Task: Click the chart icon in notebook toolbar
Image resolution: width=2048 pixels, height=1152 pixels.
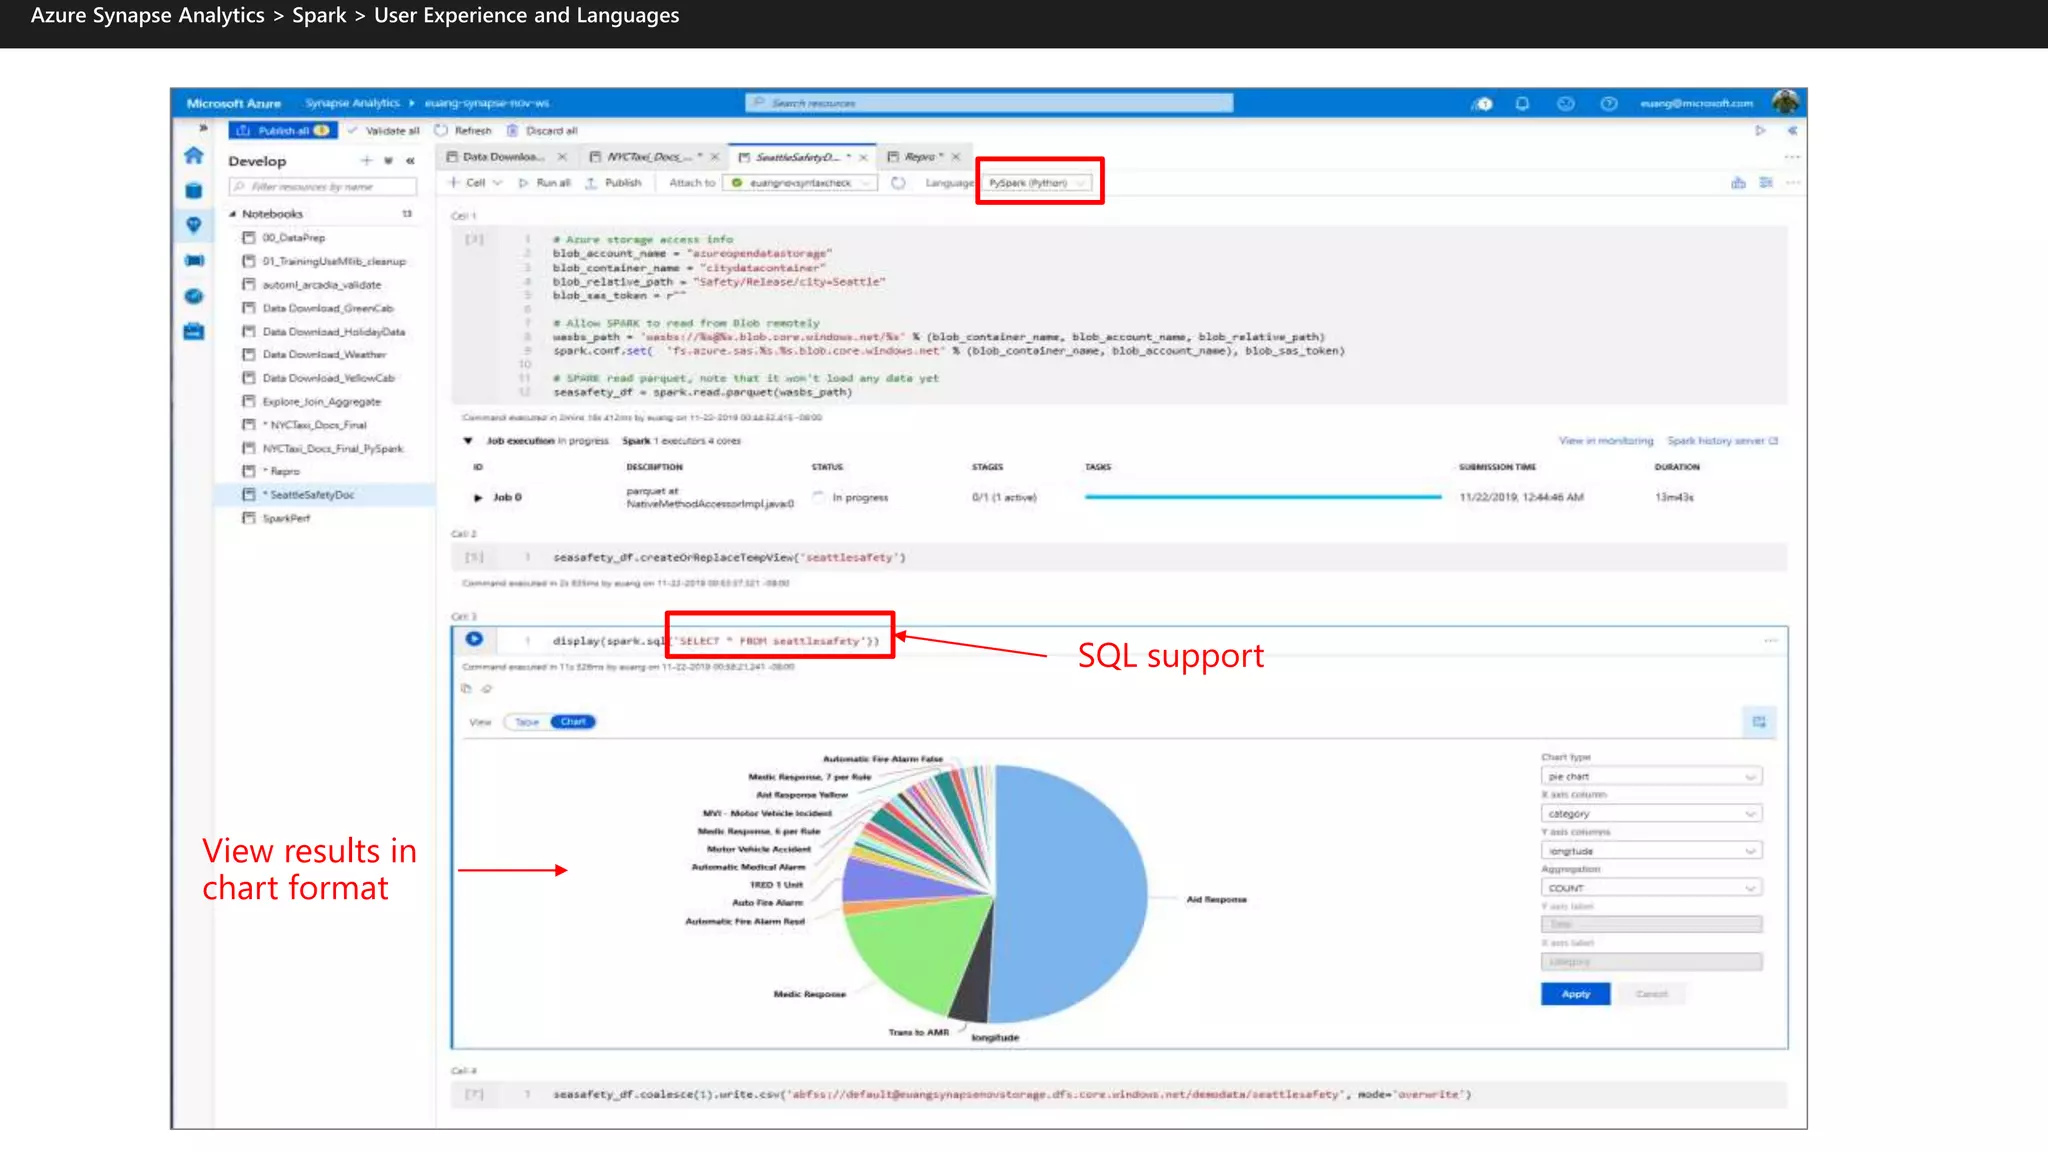Action: (1738, 183)
